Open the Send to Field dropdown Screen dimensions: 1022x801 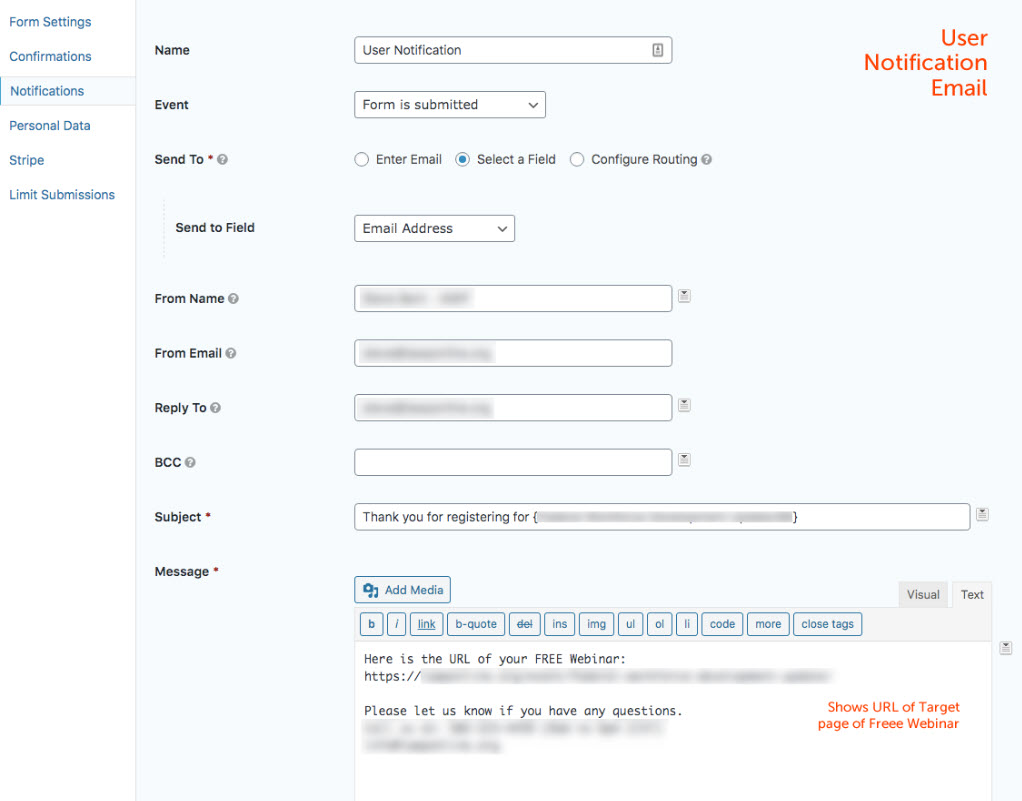tap(434, 229)
